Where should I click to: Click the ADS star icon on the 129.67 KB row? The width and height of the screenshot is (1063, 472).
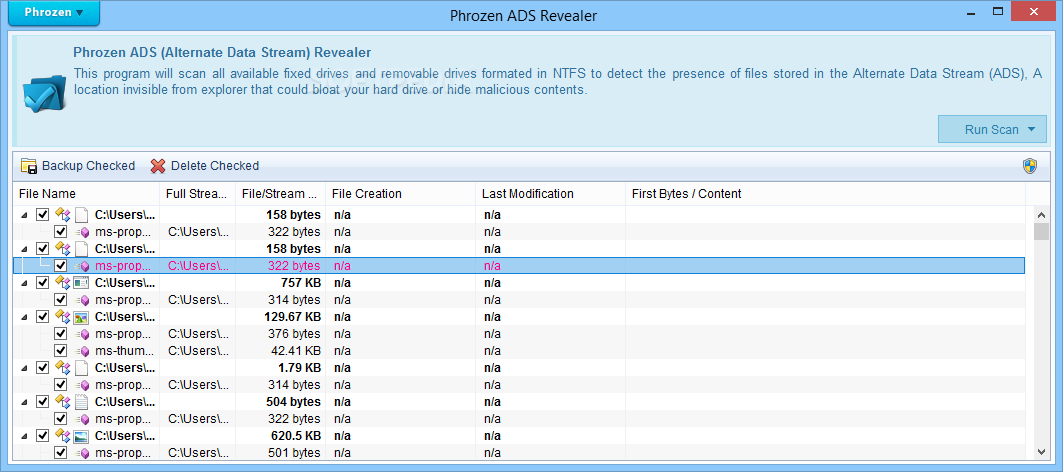click(63, 317)
